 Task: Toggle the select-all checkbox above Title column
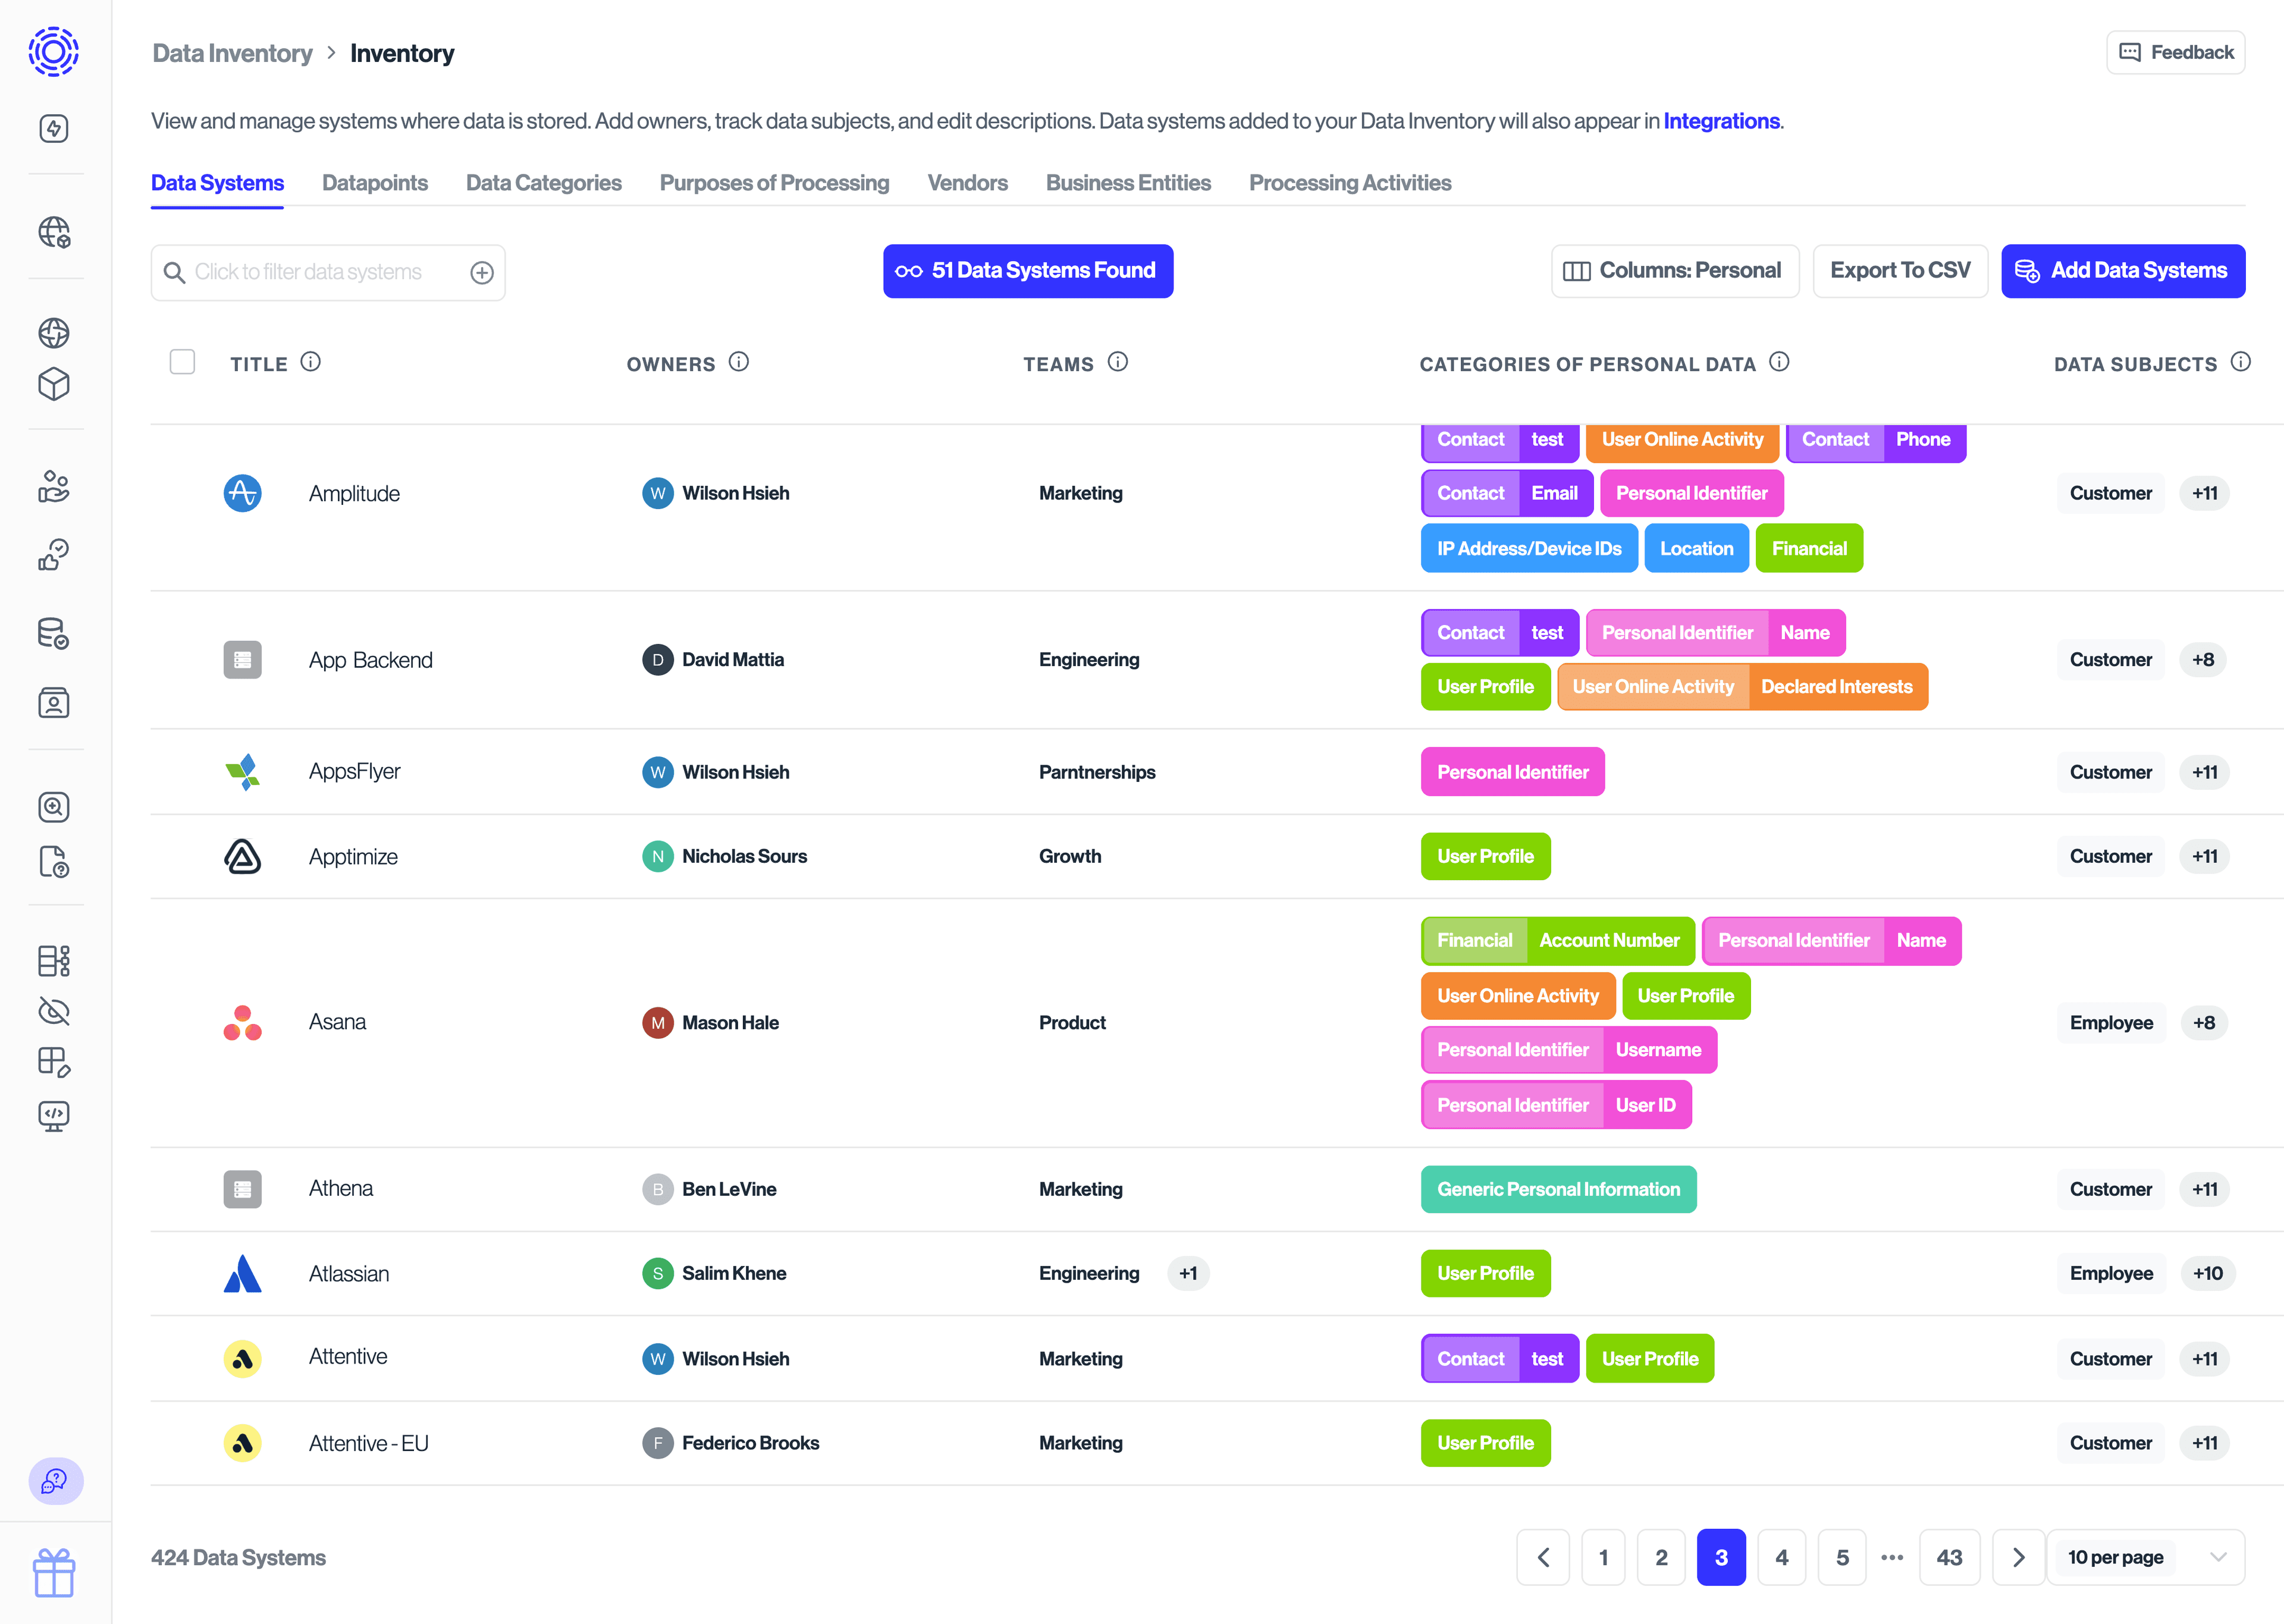183,362
